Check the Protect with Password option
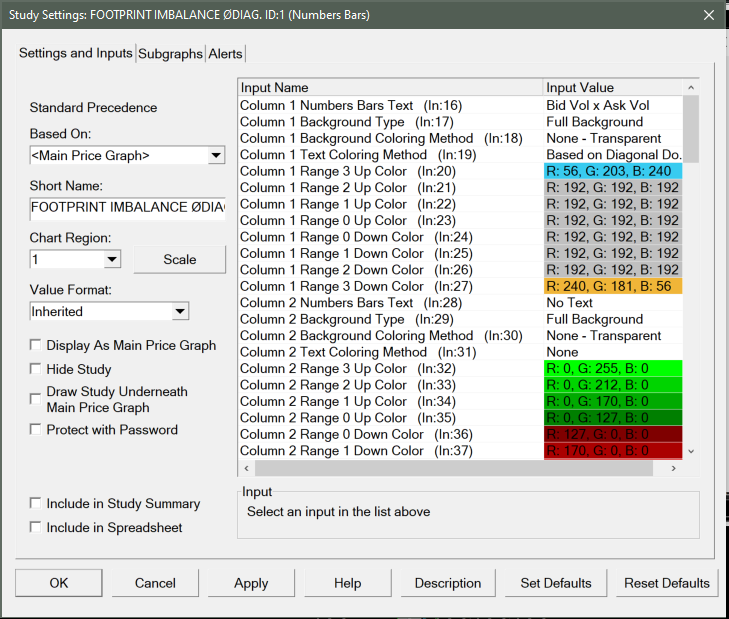Viewport: 729px width, 619px height. [36, 430]
